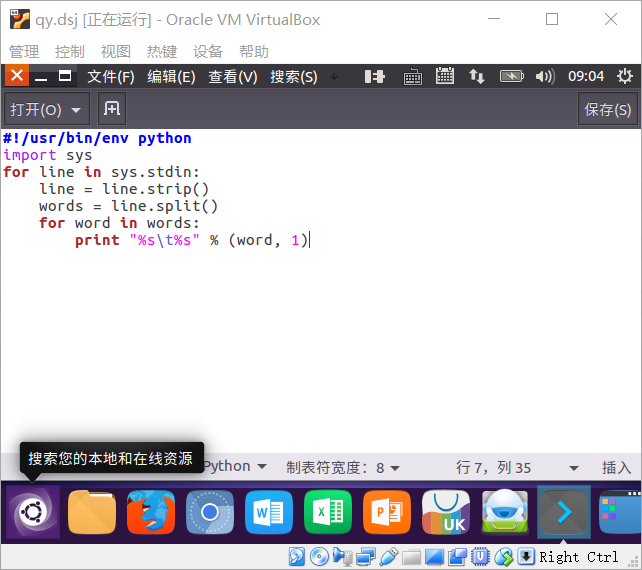
Task: Click the VirtualBox audio status icon
Action: [342, 557]
